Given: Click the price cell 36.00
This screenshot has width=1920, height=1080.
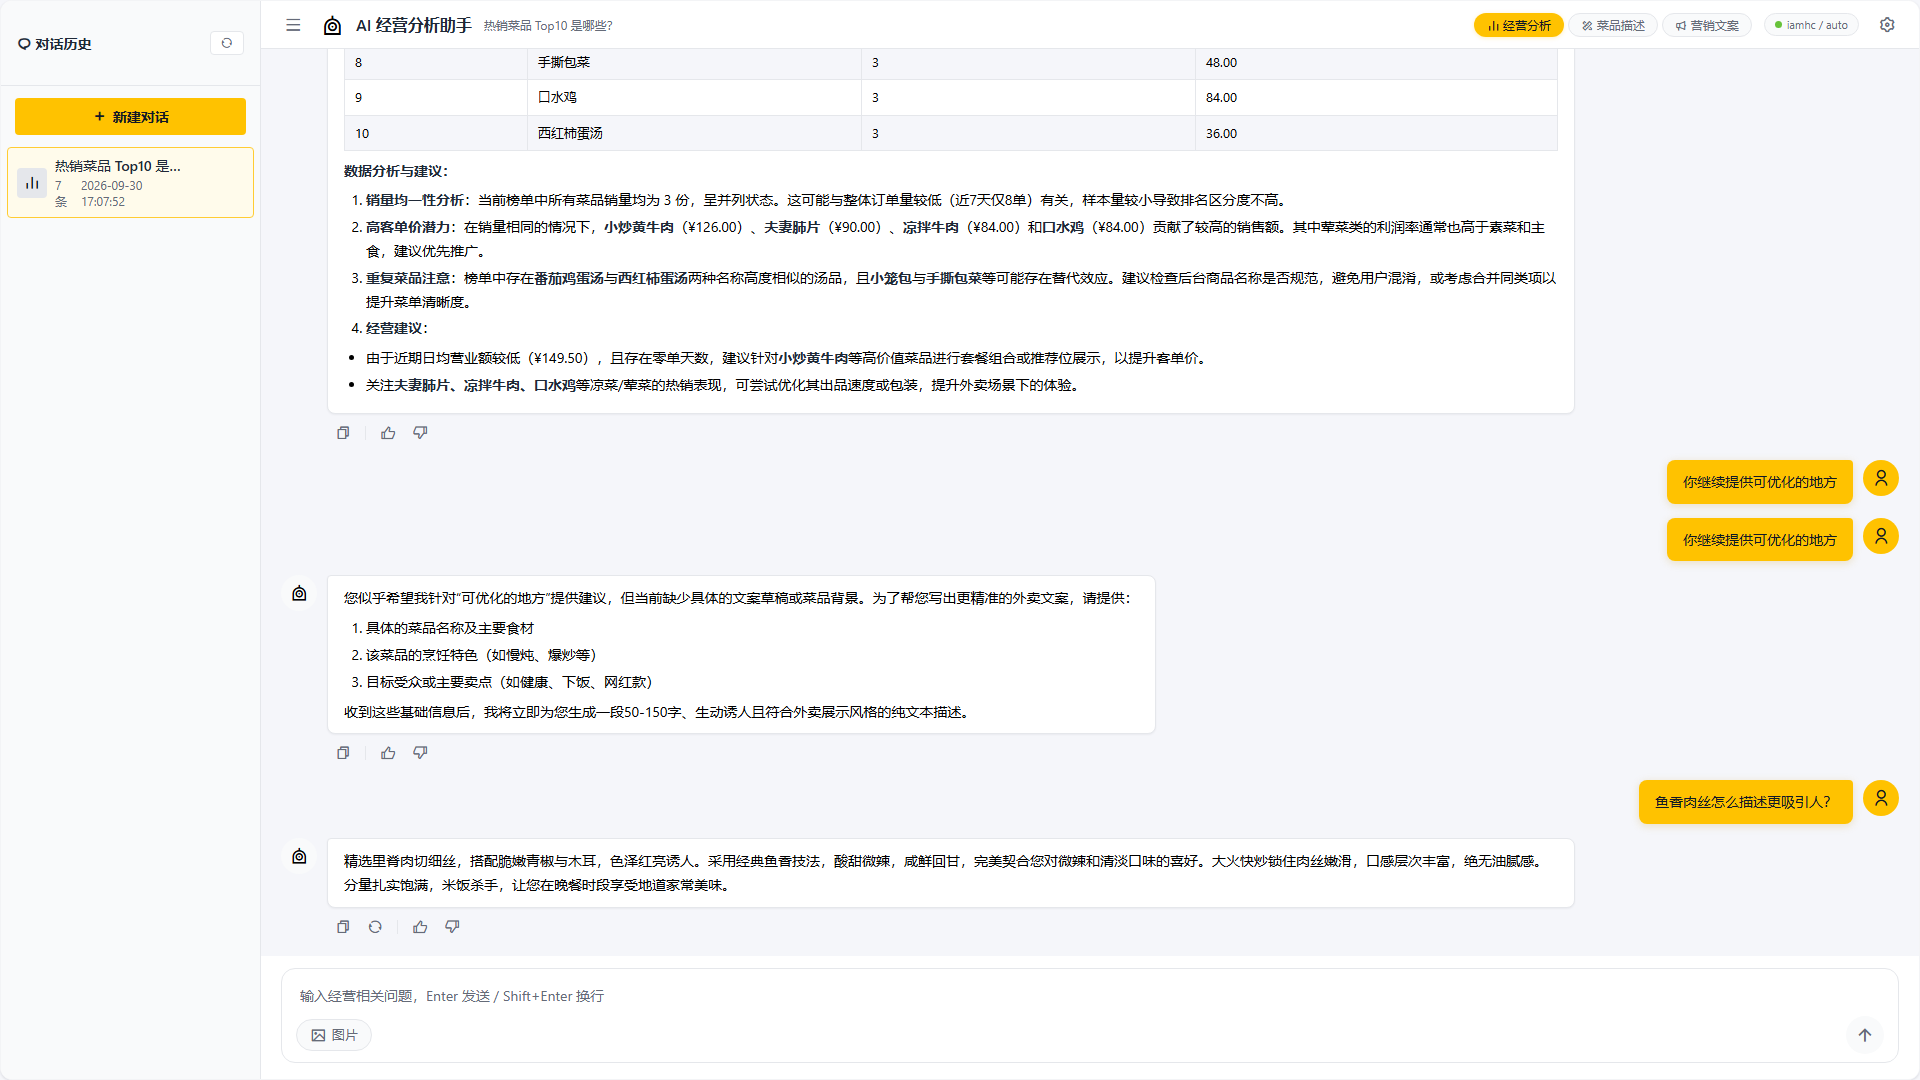Looking at the screenshot, I should (x=1376, y=133).
